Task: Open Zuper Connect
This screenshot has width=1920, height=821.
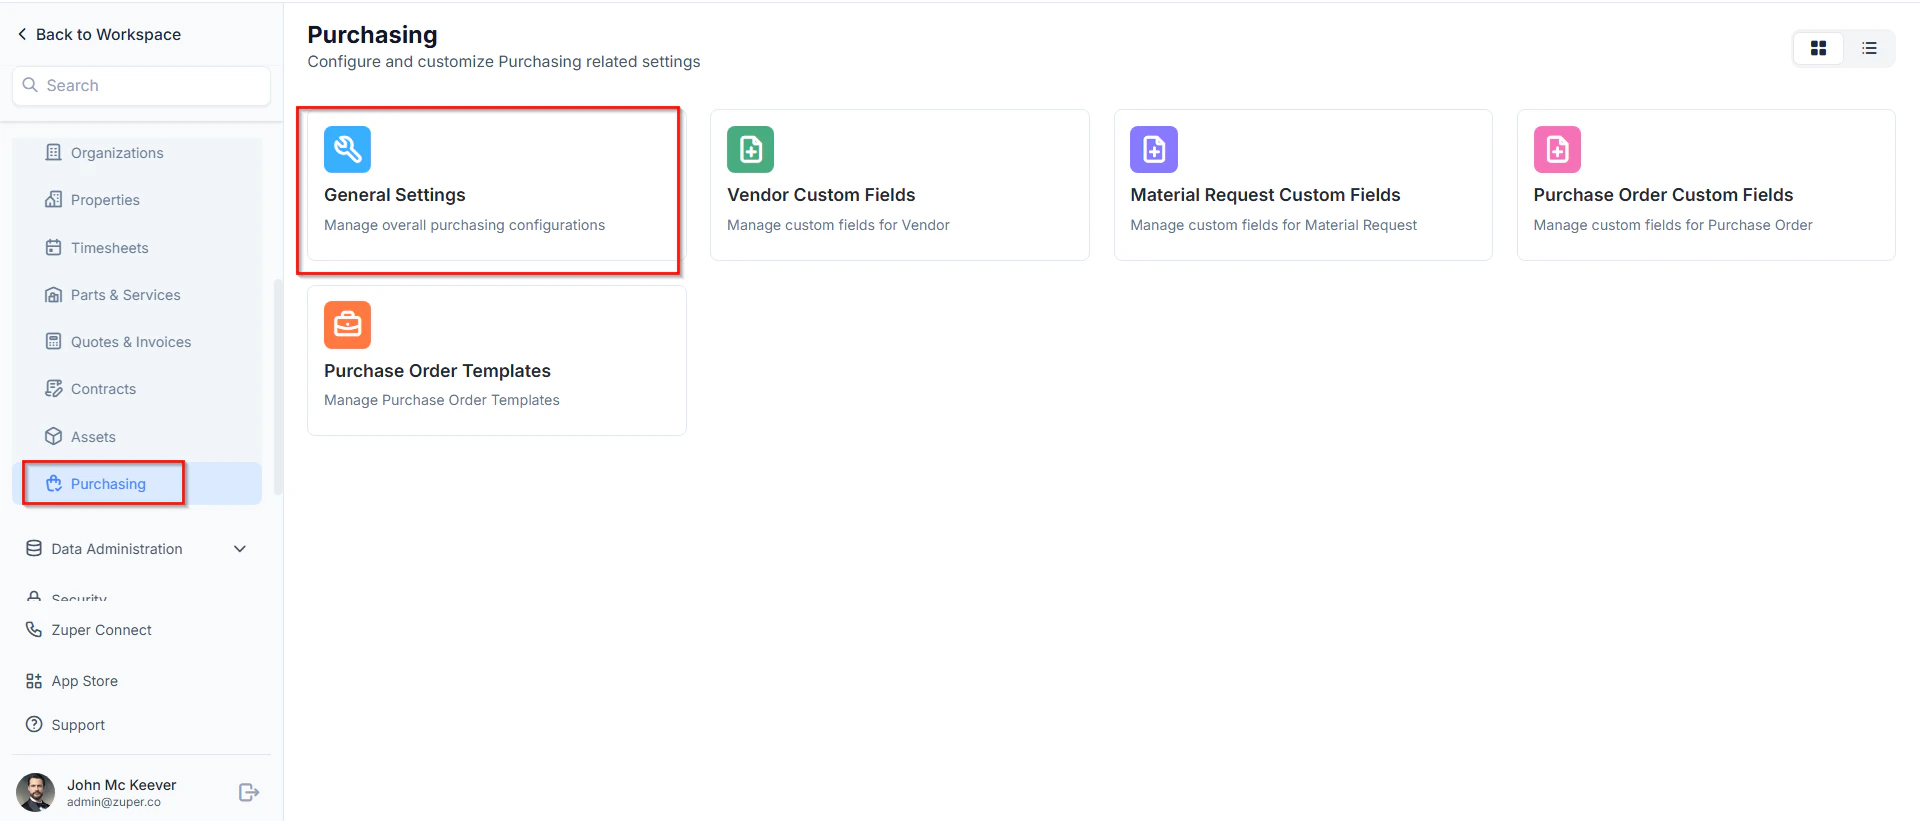Action: (x=101, y=630)
